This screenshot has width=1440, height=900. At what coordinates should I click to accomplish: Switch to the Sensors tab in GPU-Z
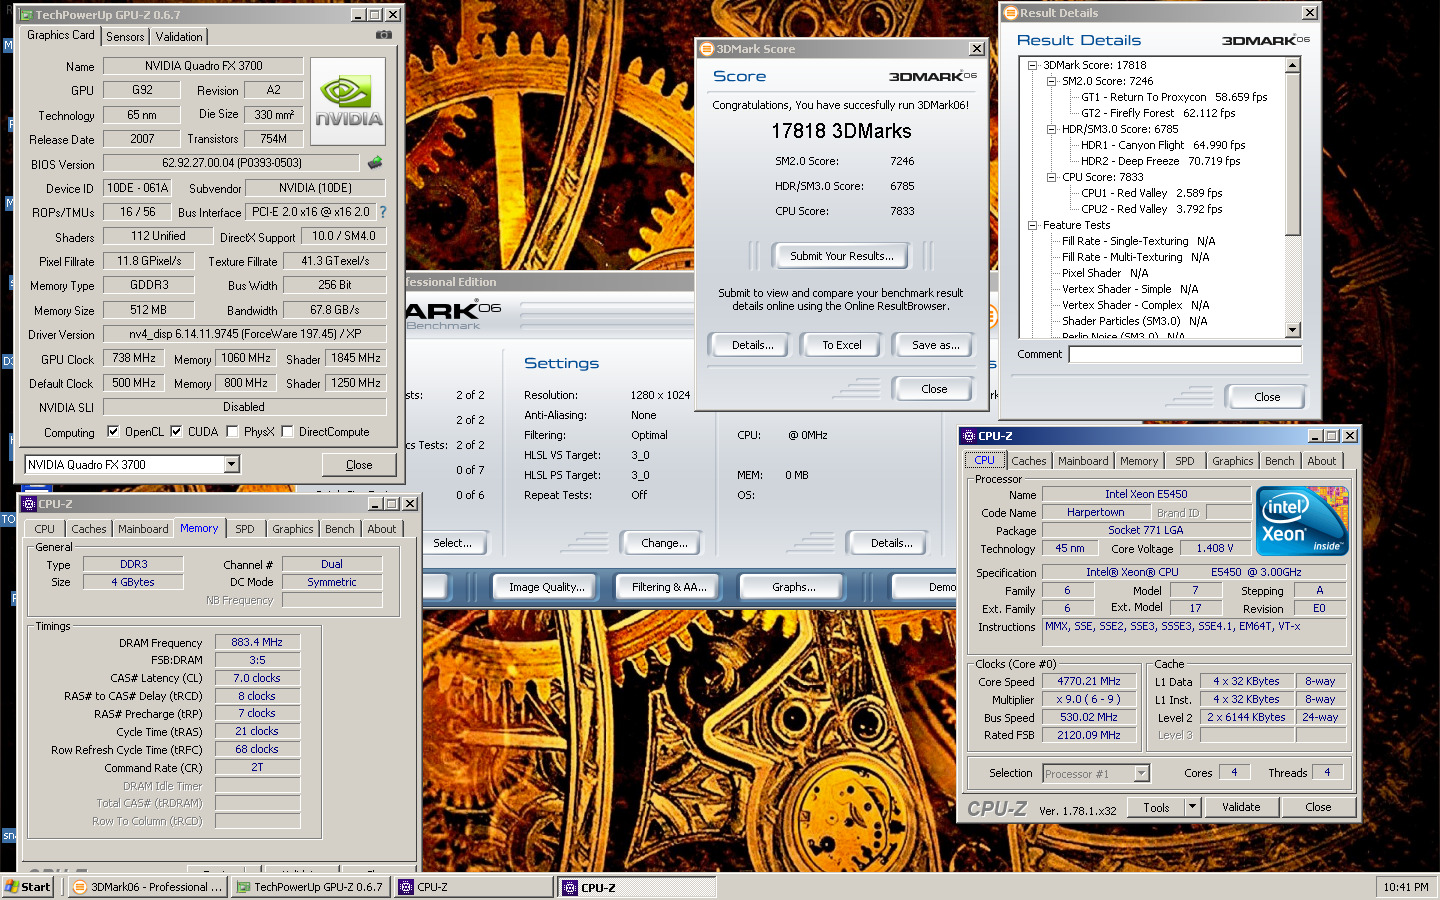125,36
